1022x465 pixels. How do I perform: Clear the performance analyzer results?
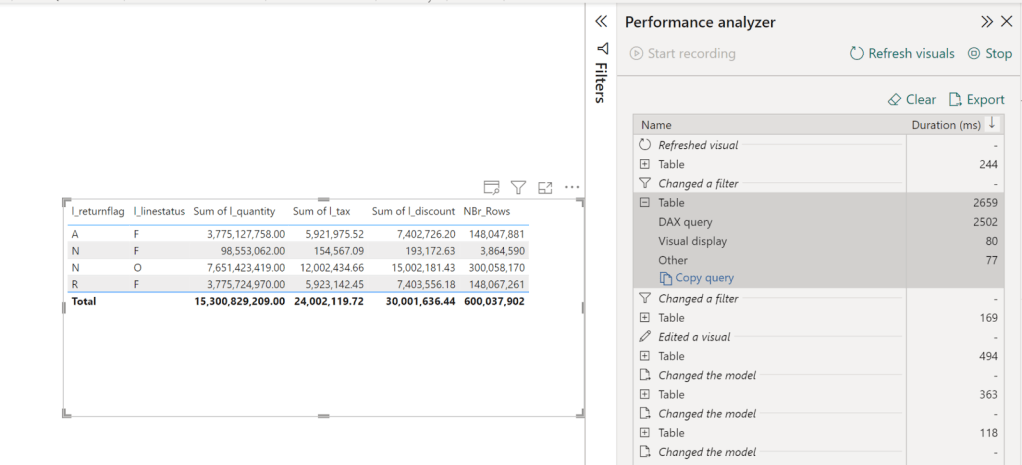click(911, 99)
